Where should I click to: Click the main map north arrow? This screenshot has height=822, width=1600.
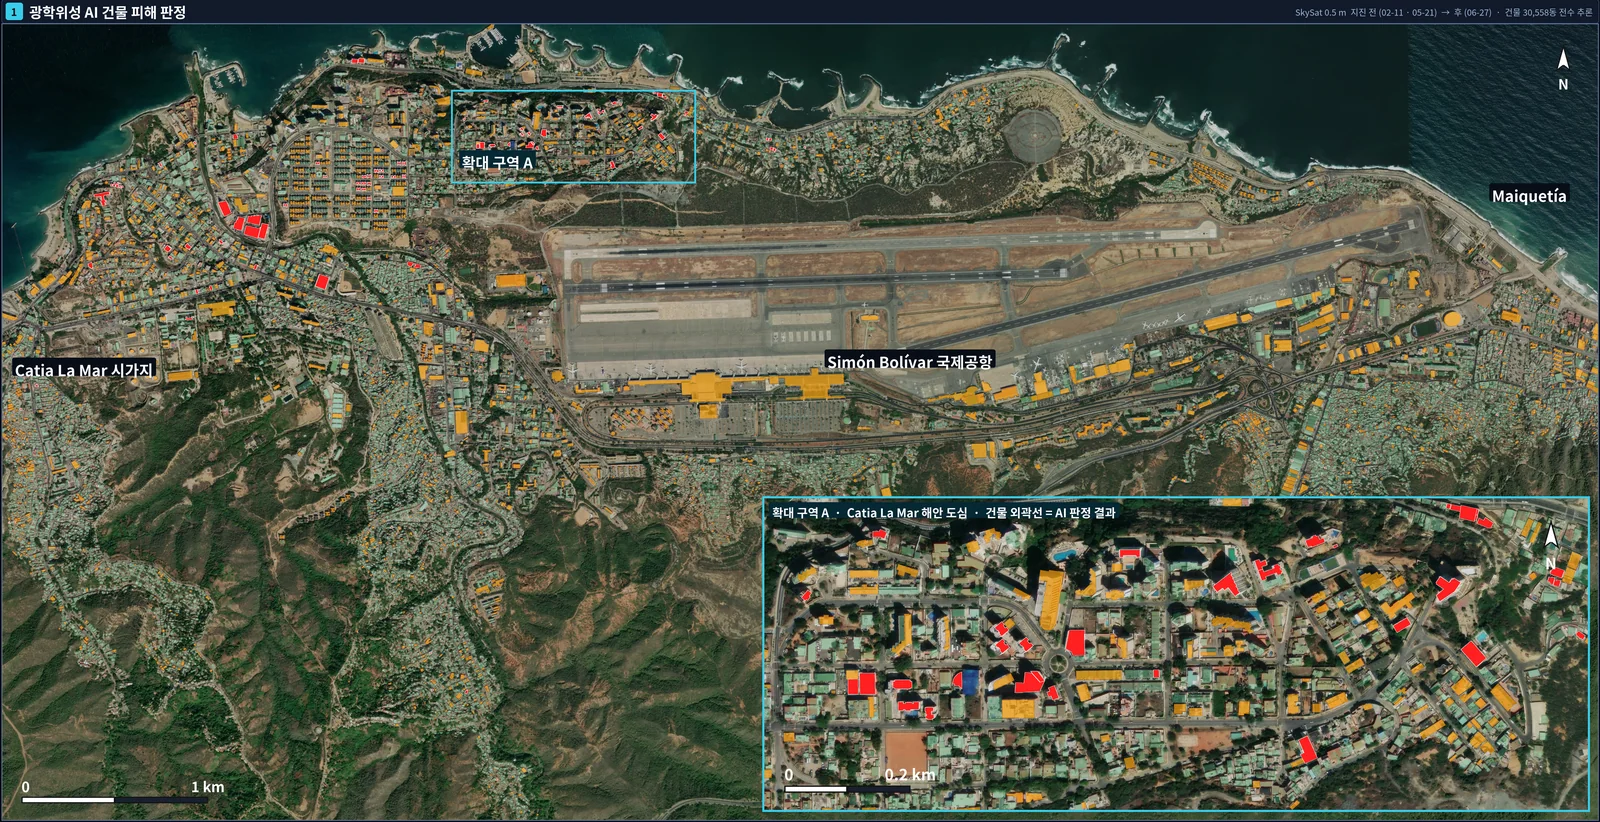pyautogui.click(x=1563, y=70)
